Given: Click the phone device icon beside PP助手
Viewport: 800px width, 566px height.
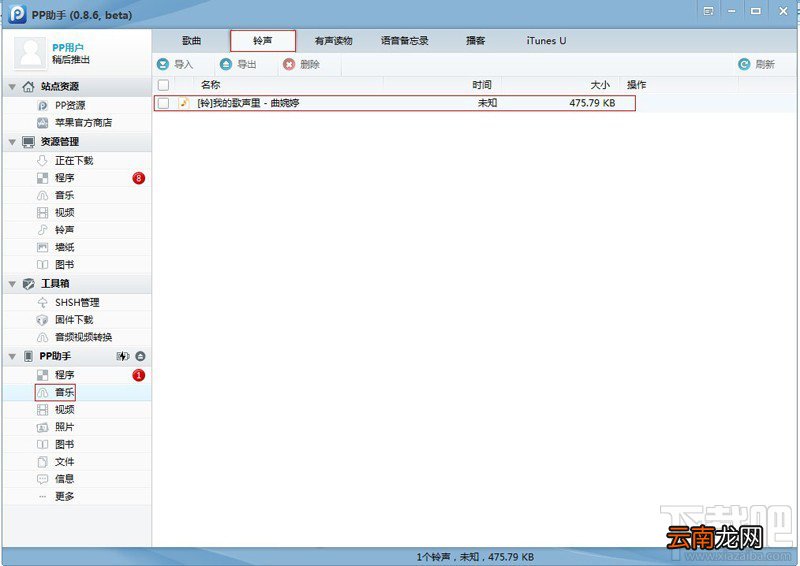Looking at the screenshot, I should point(29,356).
